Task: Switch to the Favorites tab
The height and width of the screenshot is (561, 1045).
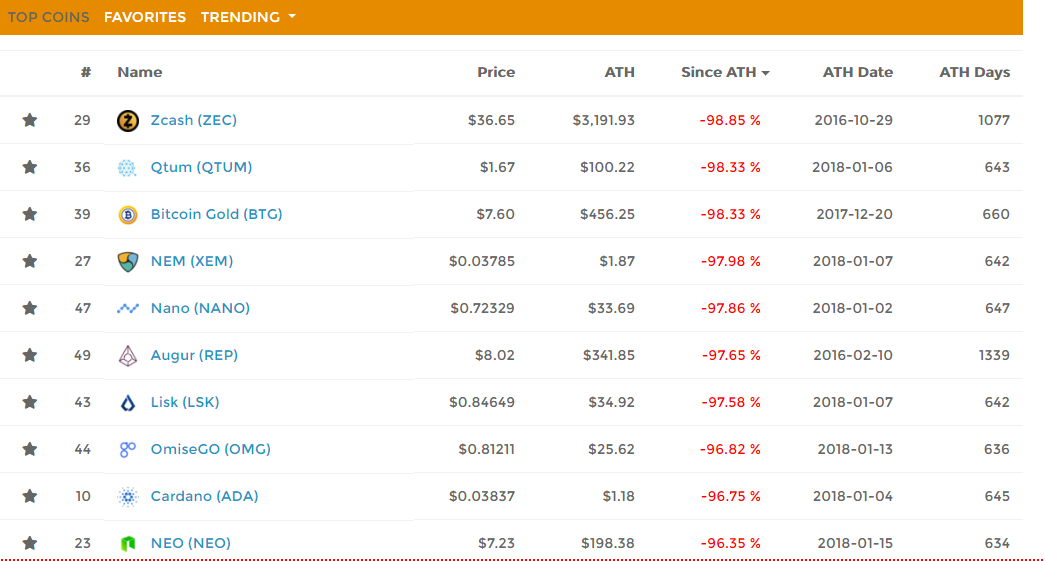Action: pyautogui.click(x=145, y=17)
